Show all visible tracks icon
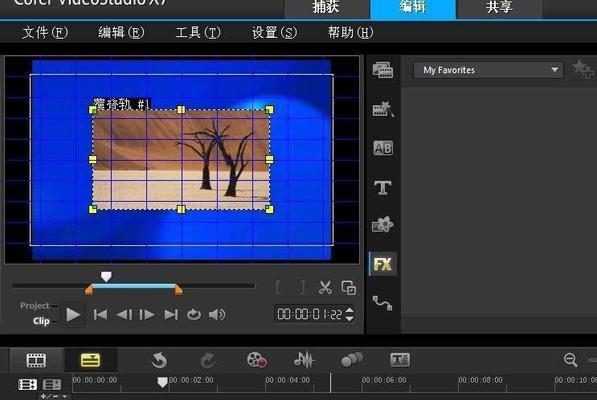This screenshot has width=597, height=400. click(28, 384)
